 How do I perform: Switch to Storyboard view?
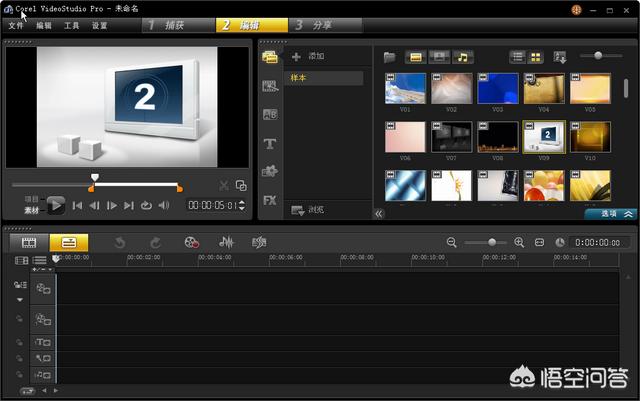pos(29,242)
